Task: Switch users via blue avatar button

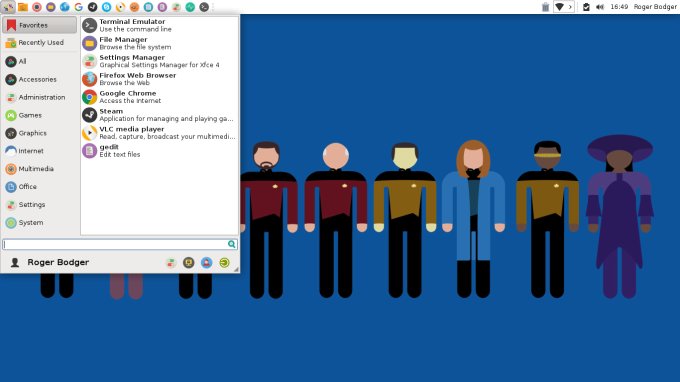Action: (206, 262)
